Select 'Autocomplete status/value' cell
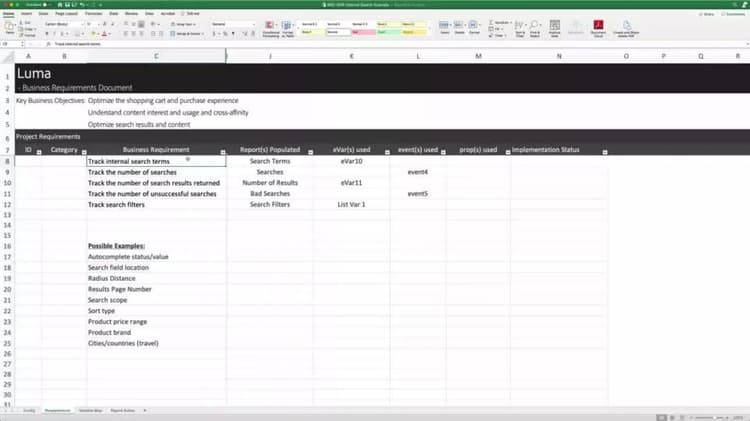Viewport: 750px width, 421px height. (x=156, y=257)
